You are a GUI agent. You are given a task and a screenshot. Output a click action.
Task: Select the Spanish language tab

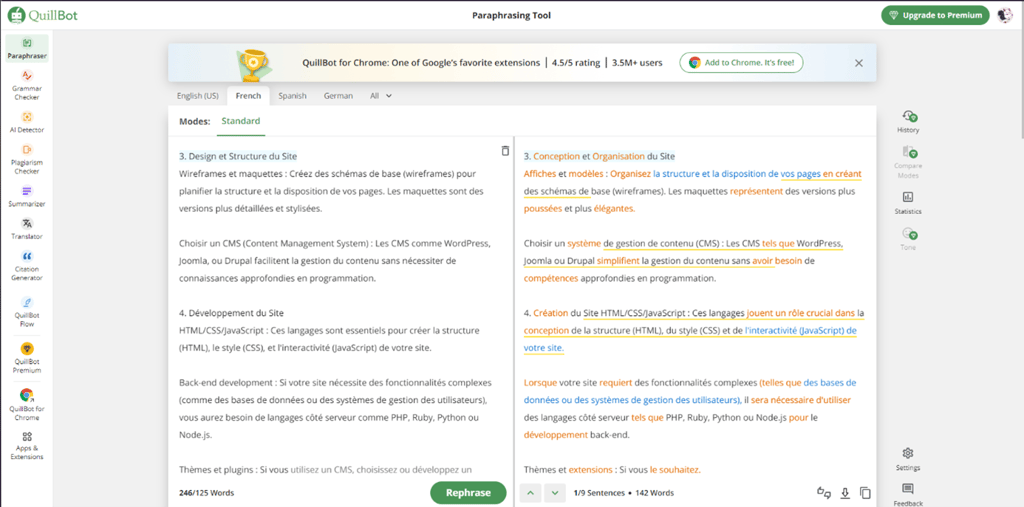[292, 95]
